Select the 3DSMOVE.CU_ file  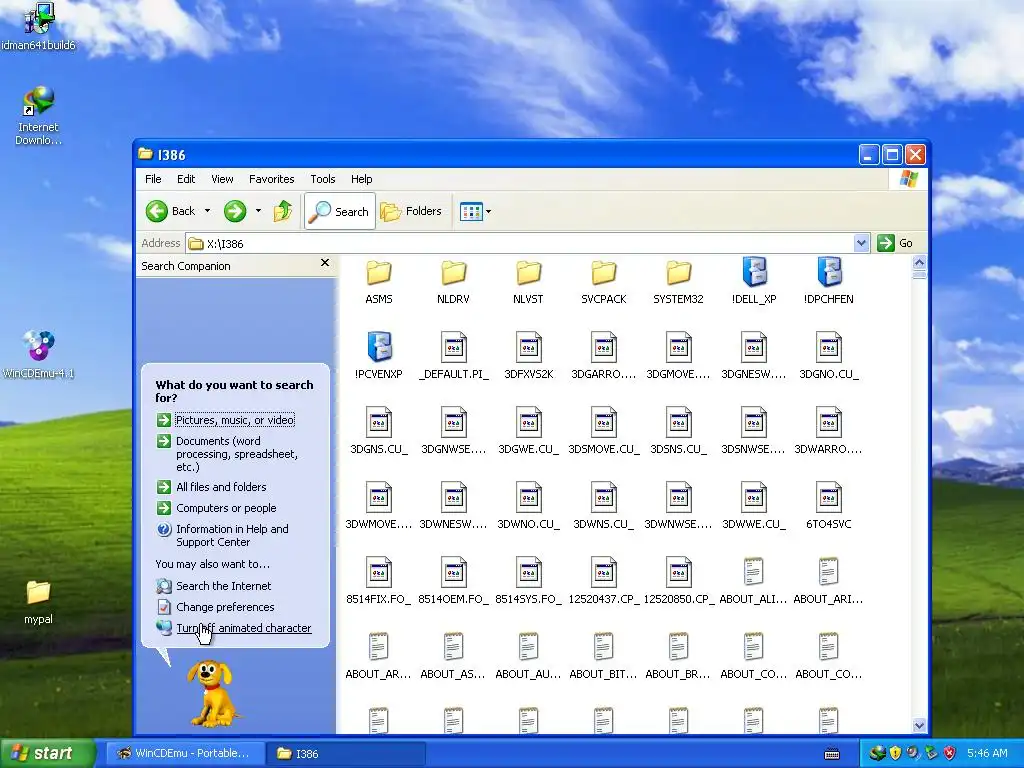click(x=603, y=429)
